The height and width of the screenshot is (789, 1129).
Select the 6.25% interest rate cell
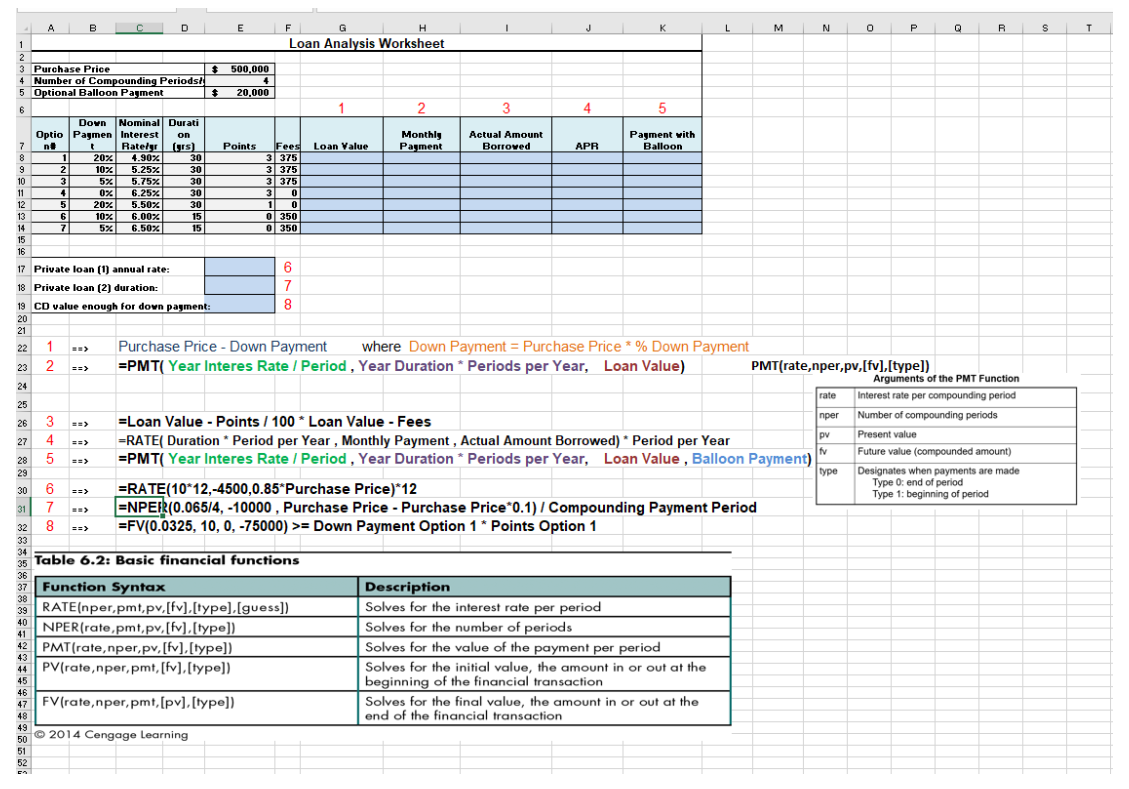(x=139, y=193)
